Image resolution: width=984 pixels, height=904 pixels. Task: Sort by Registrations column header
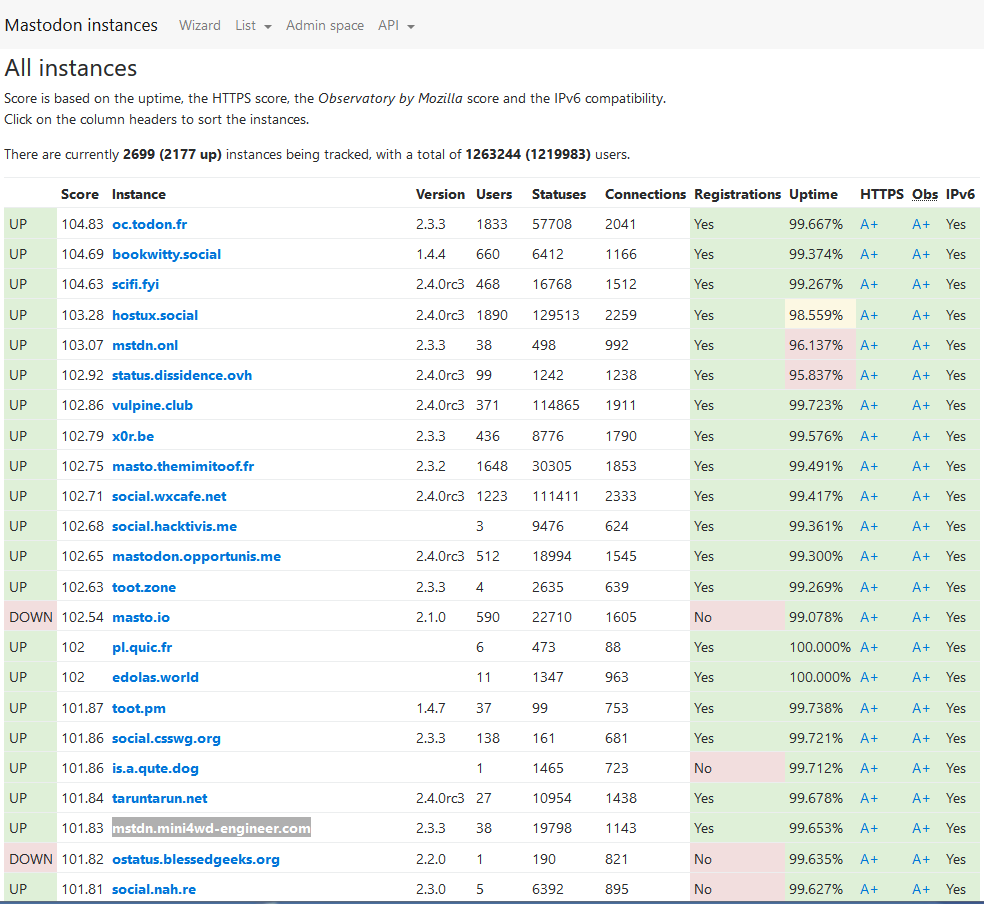click(737, 194)
